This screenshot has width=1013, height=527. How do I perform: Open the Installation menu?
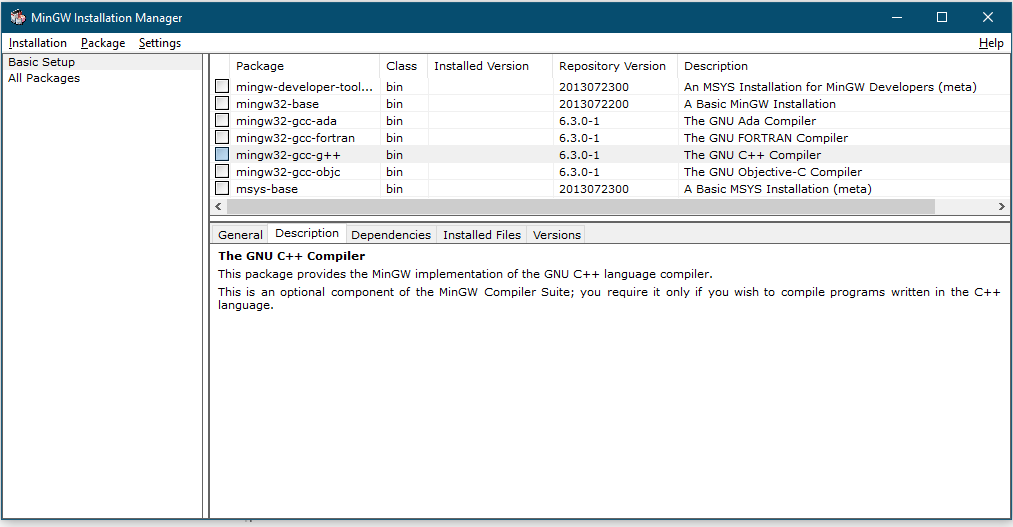[37, 43]
